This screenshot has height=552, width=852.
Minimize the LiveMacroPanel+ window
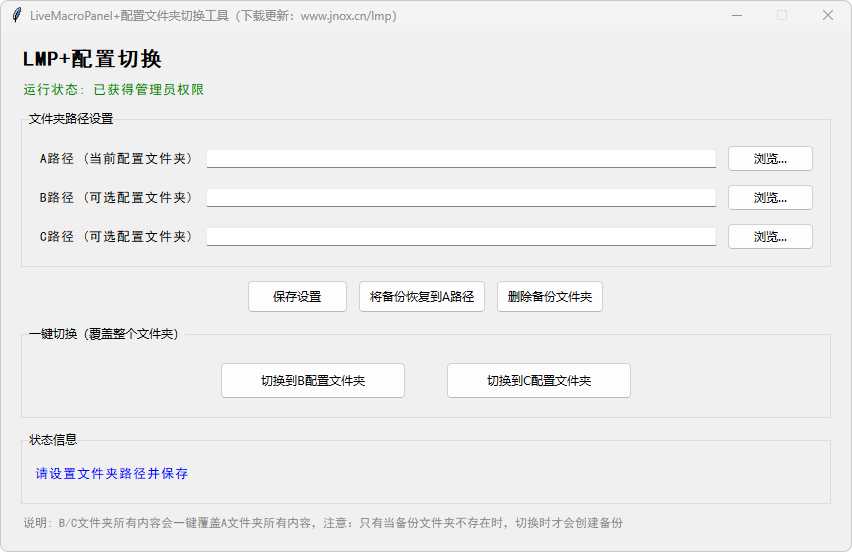[x=737, y=15]
